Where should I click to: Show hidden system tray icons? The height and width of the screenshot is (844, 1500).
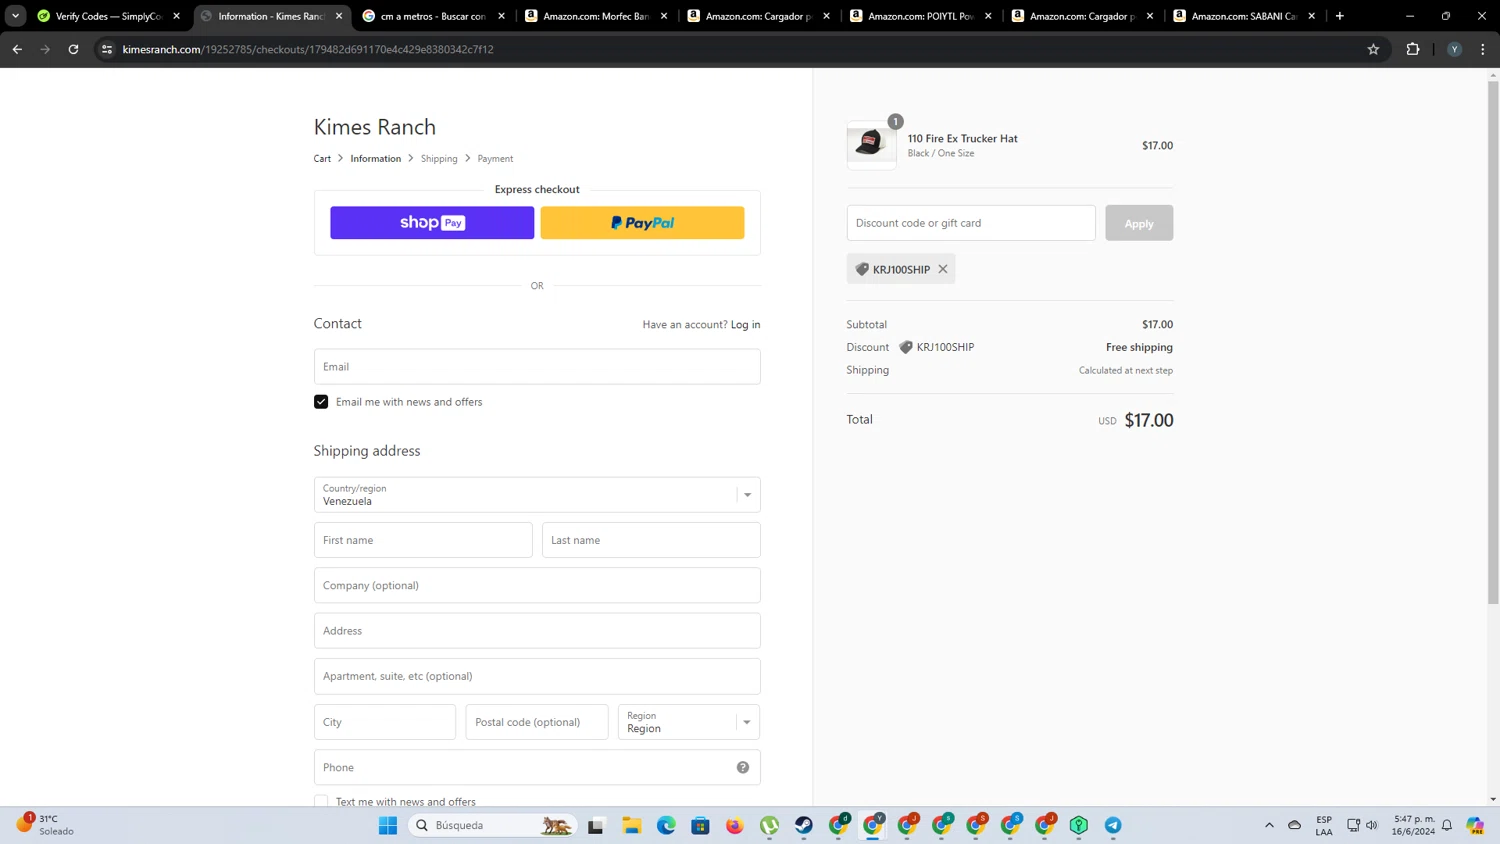[x=1269, y=825]
